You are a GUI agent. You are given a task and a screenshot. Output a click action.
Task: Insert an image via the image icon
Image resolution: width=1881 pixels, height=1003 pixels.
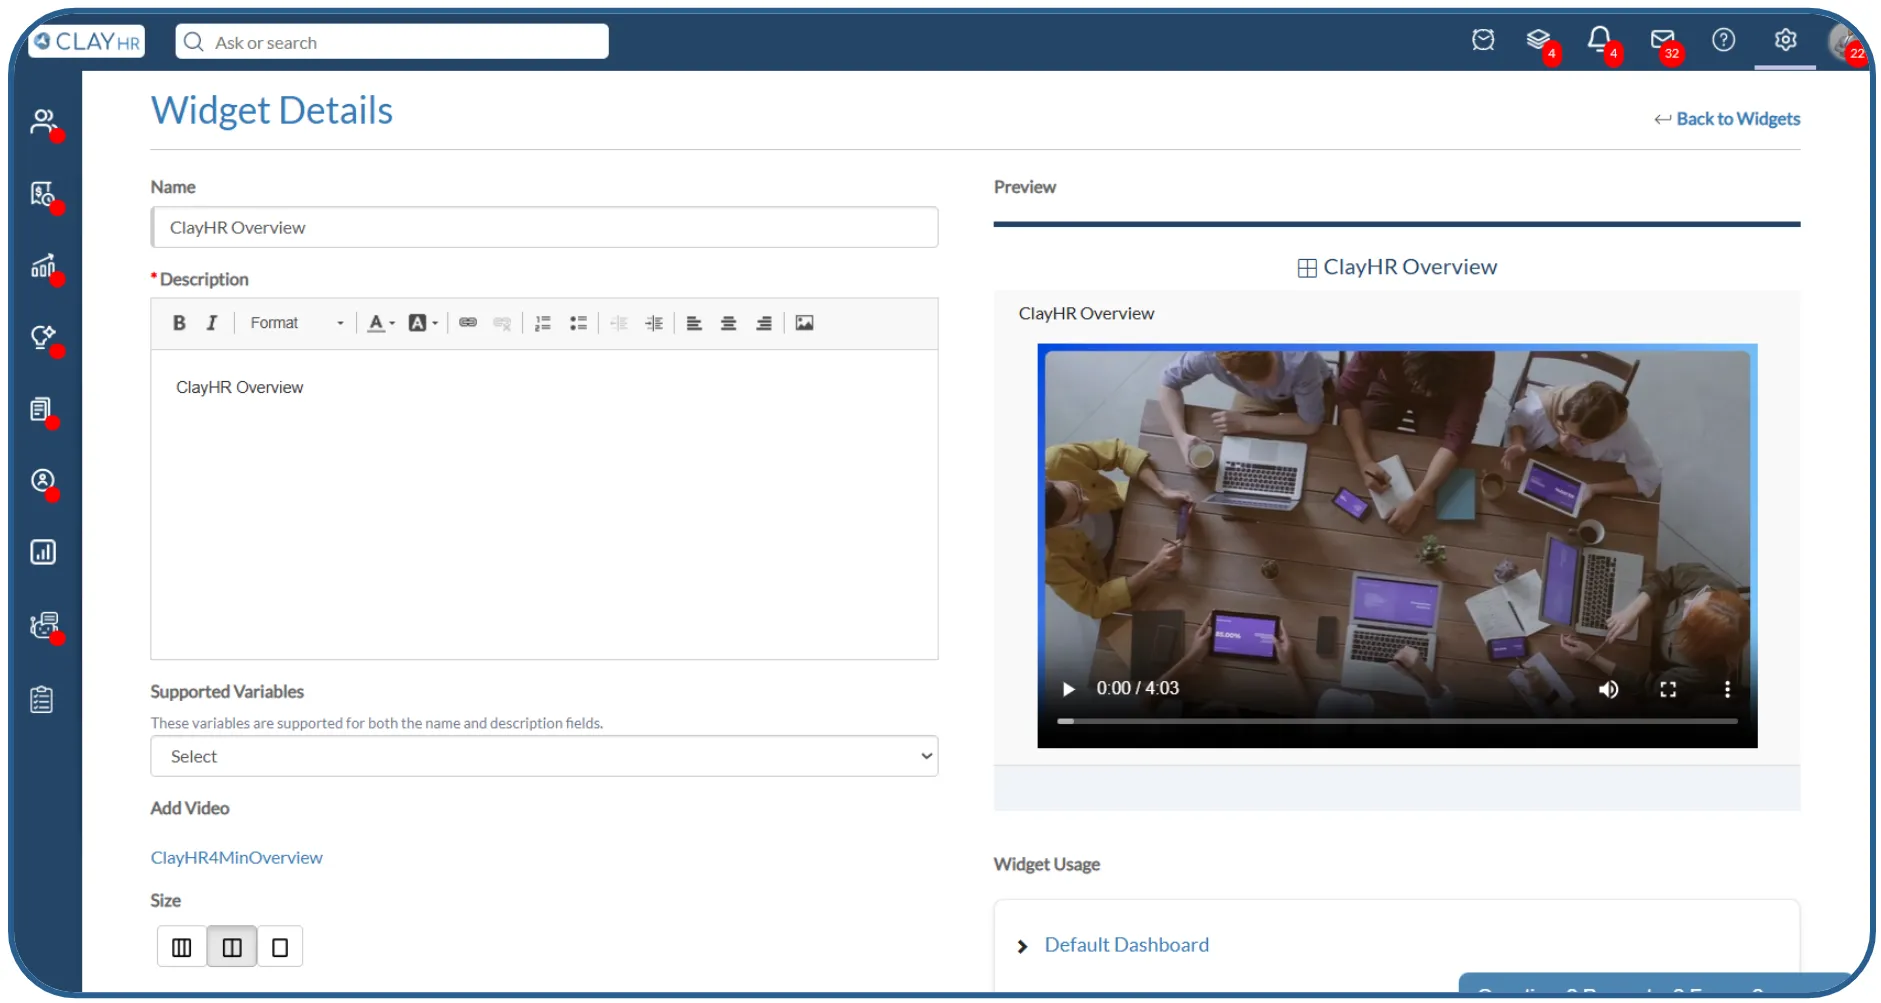tap(804, 323)
